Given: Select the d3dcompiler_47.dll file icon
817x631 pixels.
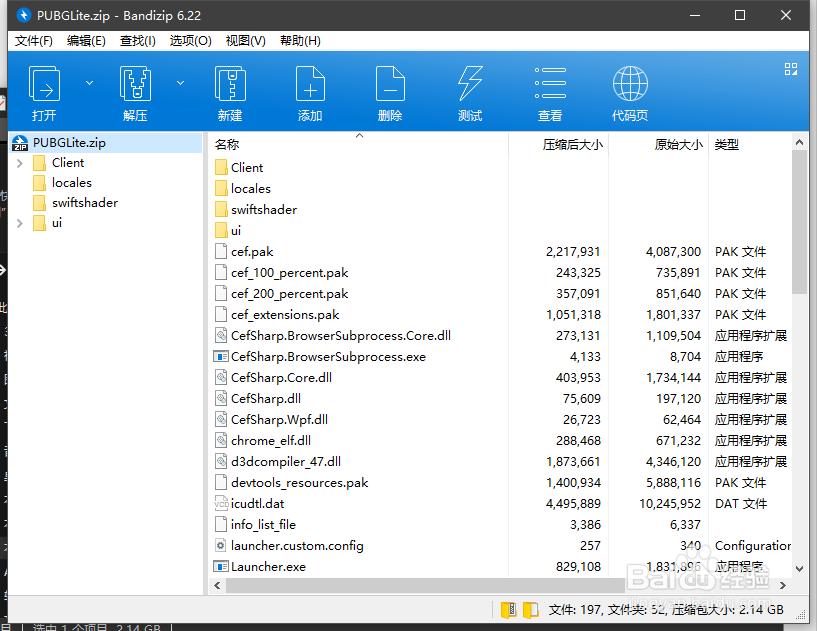Looking at the screenshot, I should [221, 461].
